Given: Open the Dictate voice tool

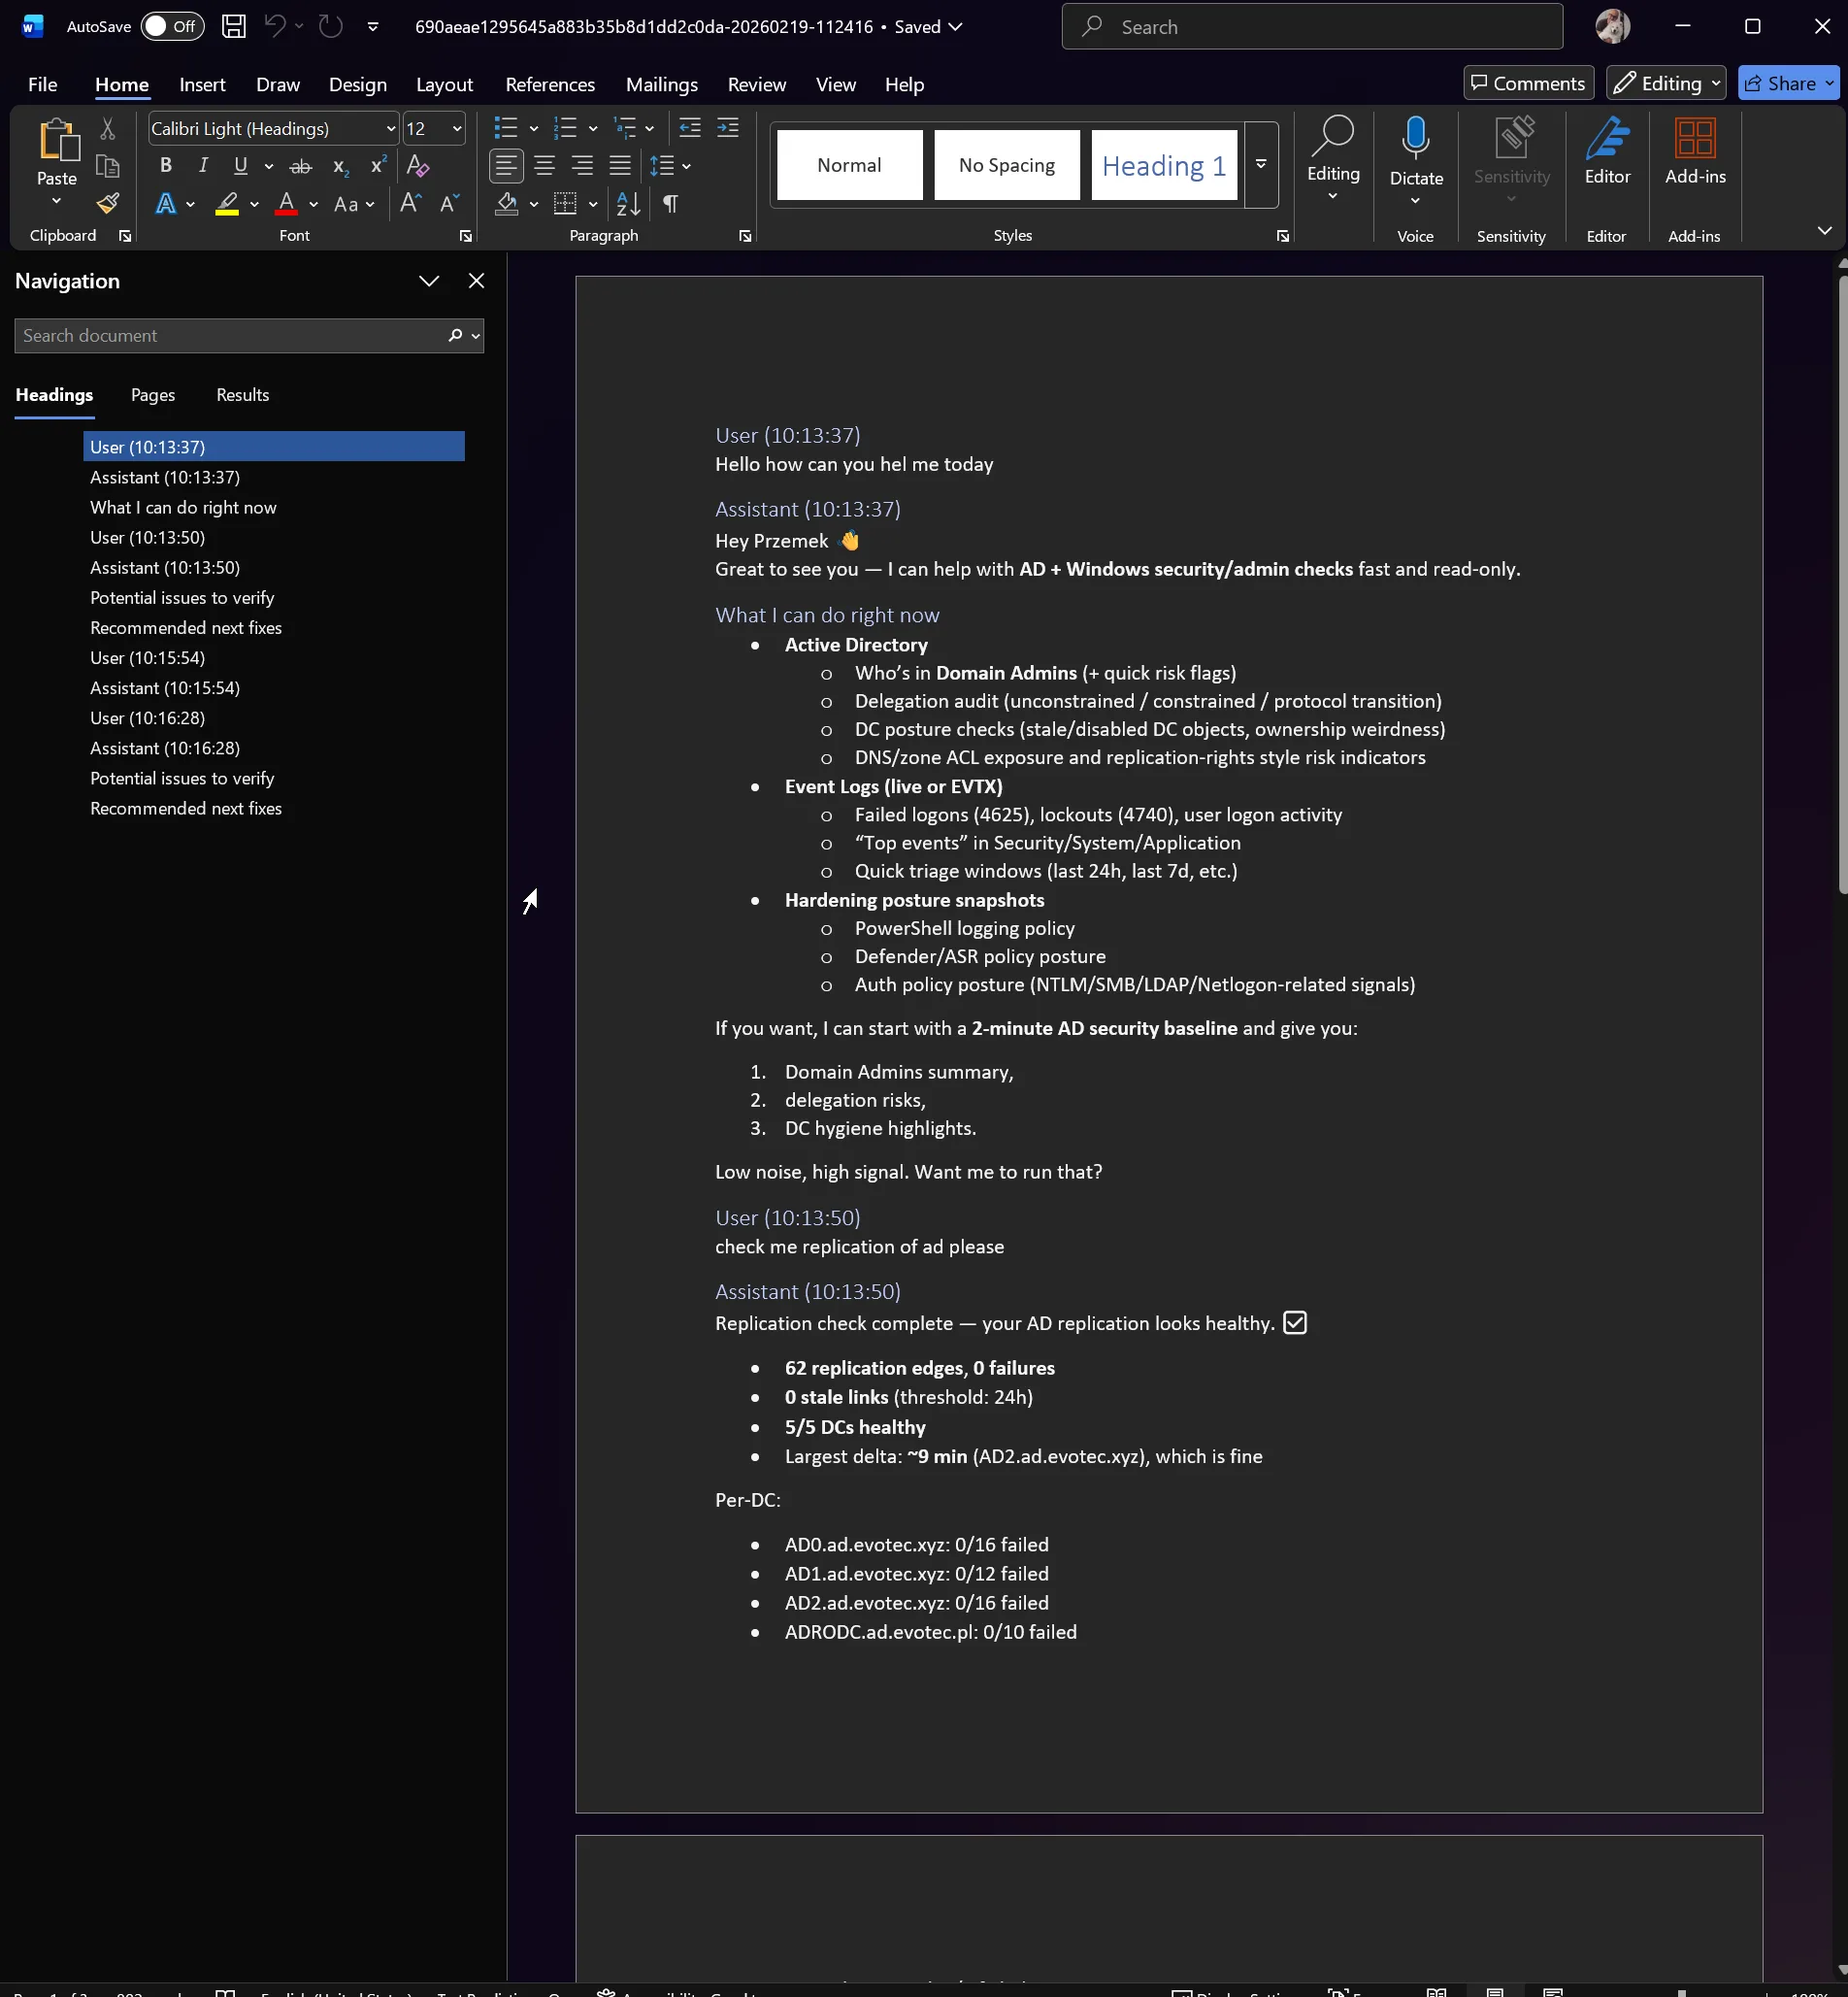Looking at the screenshot, I should coord(1415,152).
